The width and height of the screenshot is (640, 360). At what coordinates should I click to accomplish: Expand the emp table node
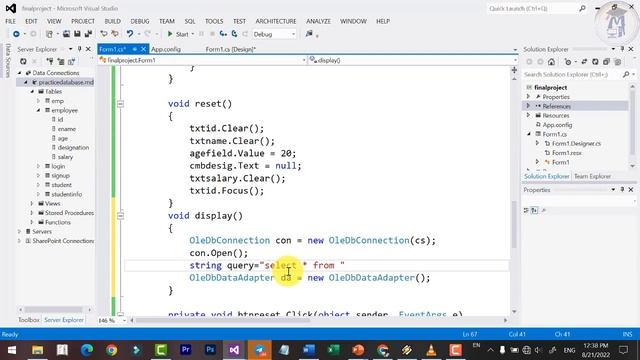coord(39,101)
